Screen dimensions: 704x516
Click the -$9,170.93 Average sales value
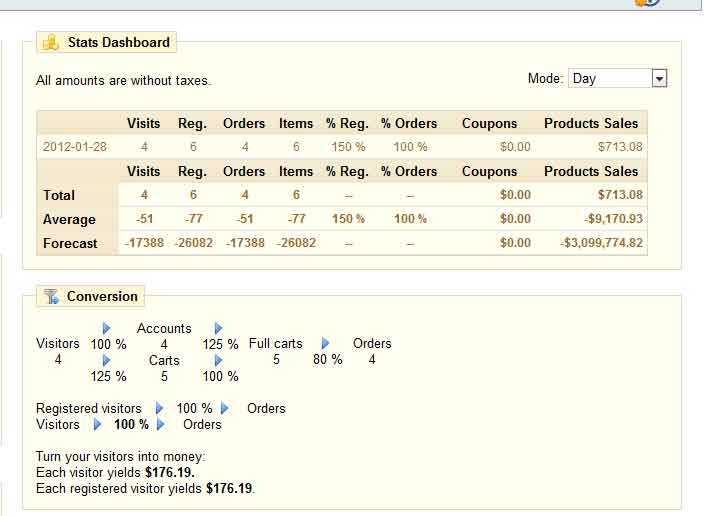tap(613, 219)
